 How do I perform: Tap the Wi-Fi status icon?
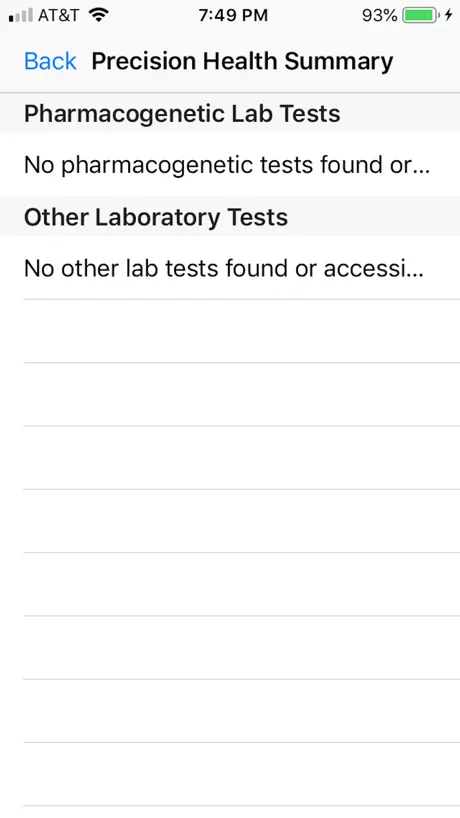click(98, 15)
